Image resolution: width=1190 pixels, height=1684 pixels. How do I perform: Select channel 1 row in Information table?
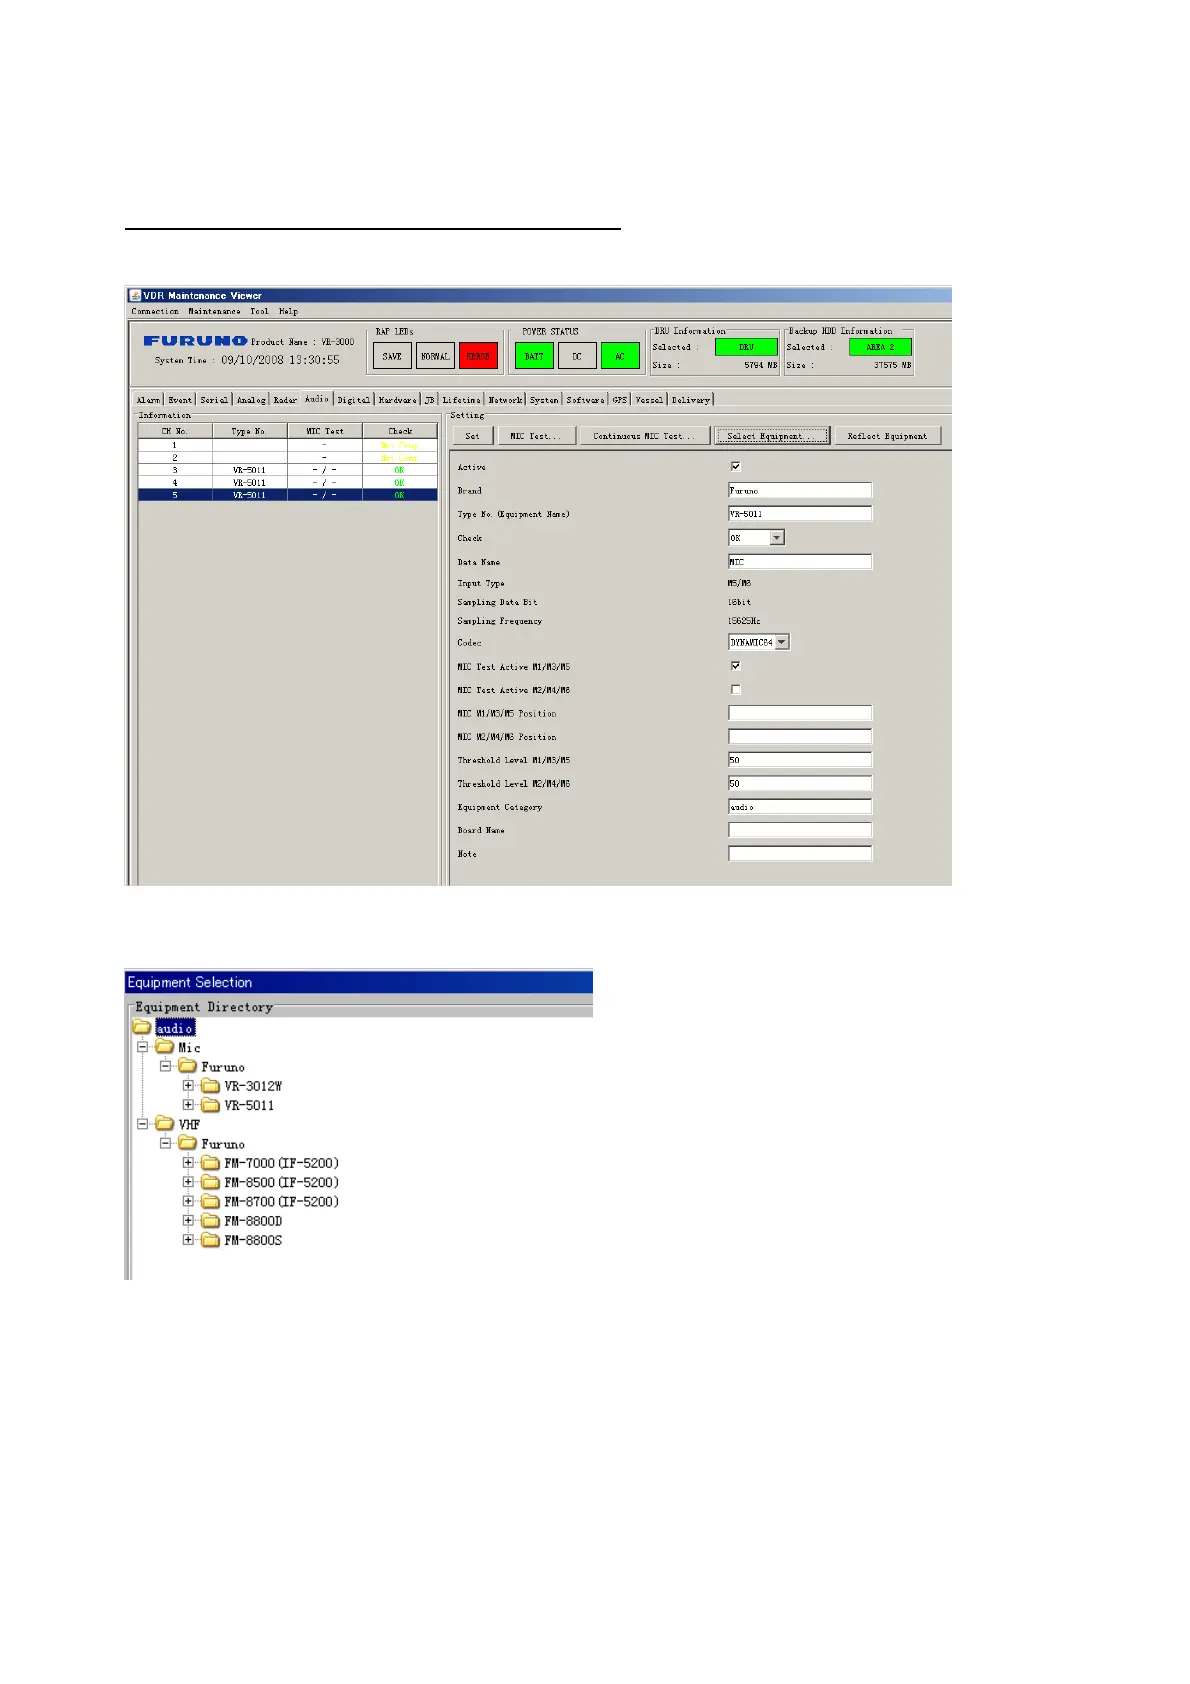288,444
